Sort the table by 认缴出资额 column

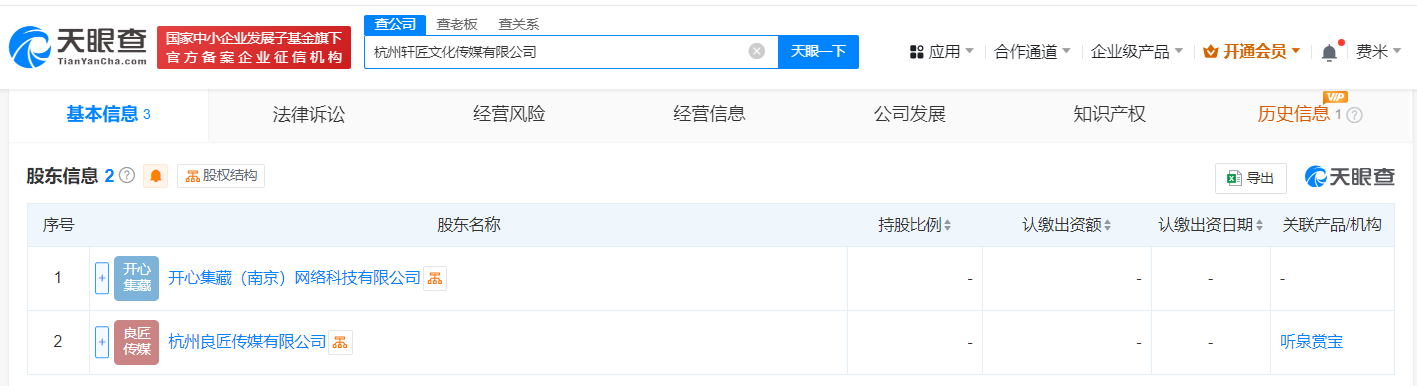click(1067, 225)
